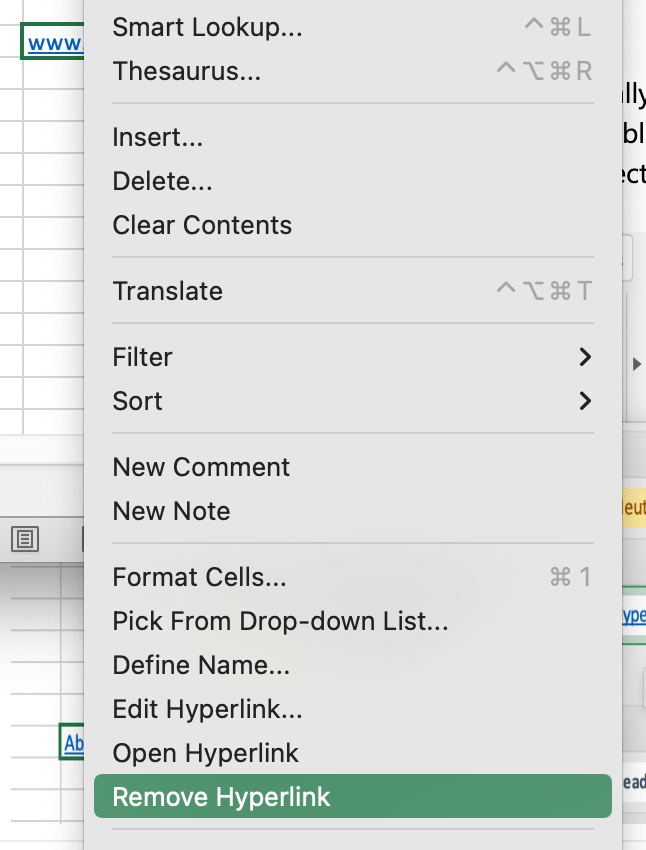Viewport: 646px width, 850px height.
Task: Add a New Comment via menu
Action: point(201,467)
